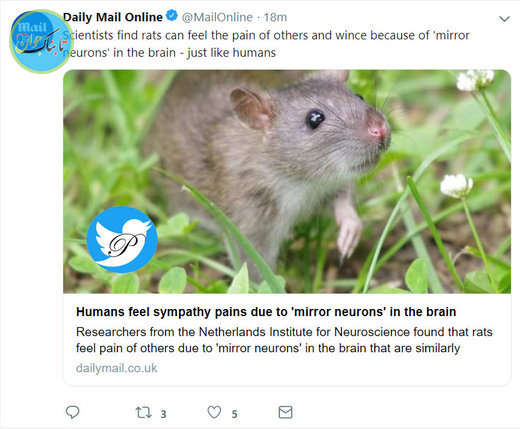The height and width of the screenshot is (429, 520).
Task: Click the blue verified badge
Action: pyautogui.click(x=172, y=16)
